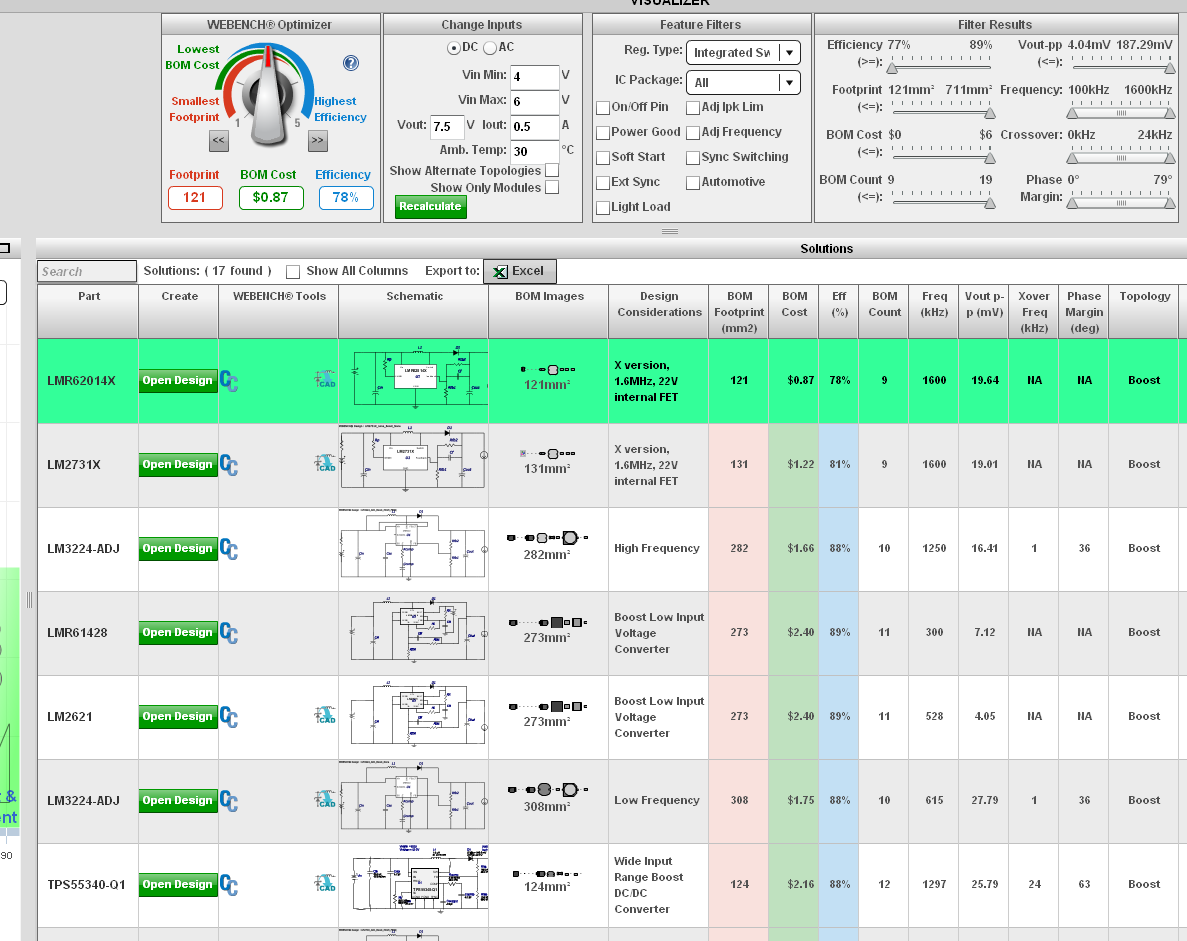1187x941 pixels.
Task: Open WEBENCH tools CC icon for LMR62014X
Action: coord(229,381)
